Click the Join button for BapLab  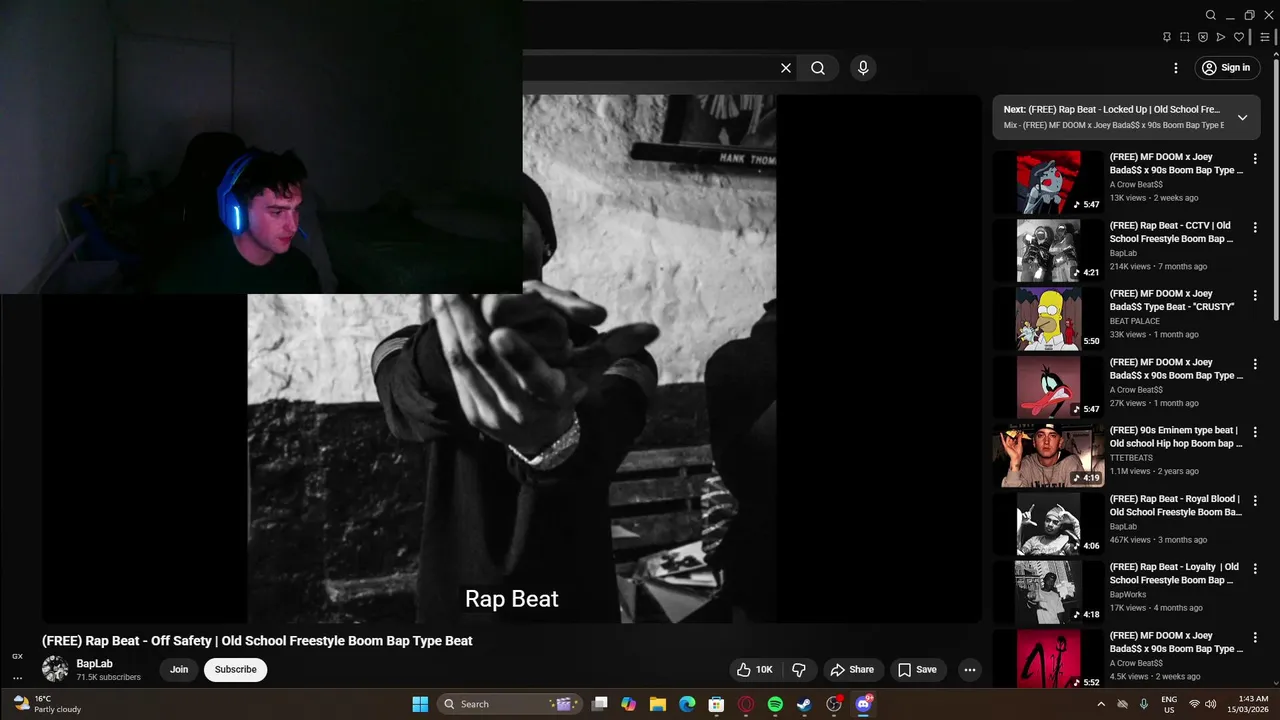click(179, 670)
